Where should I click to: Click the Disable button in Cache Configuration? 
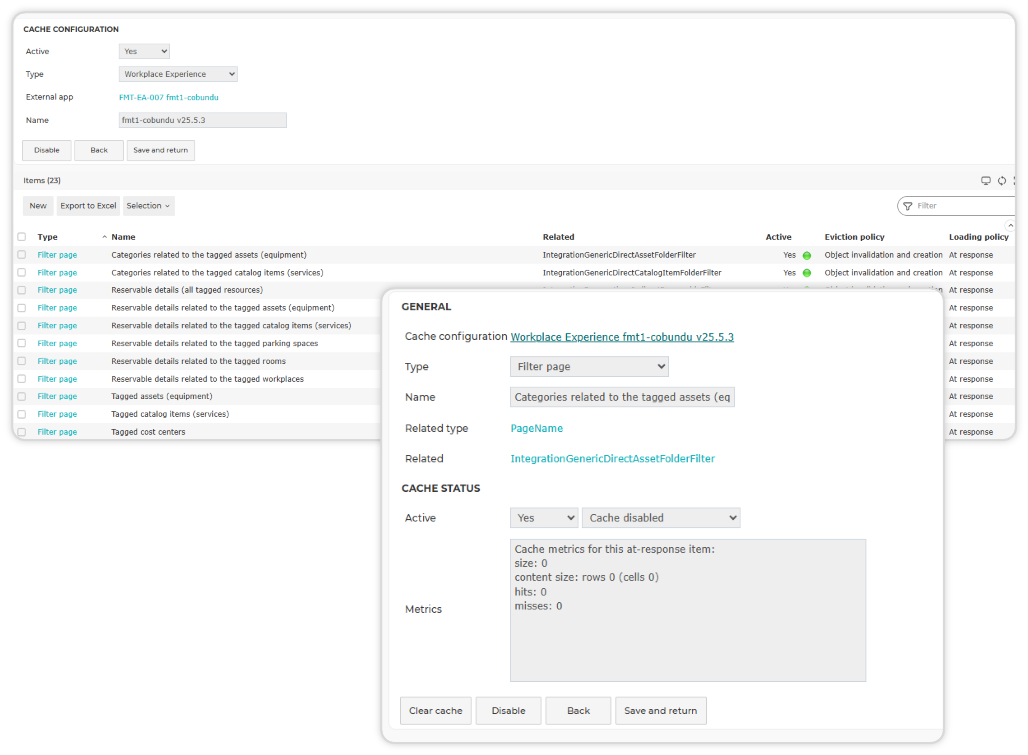coord(47,151)
